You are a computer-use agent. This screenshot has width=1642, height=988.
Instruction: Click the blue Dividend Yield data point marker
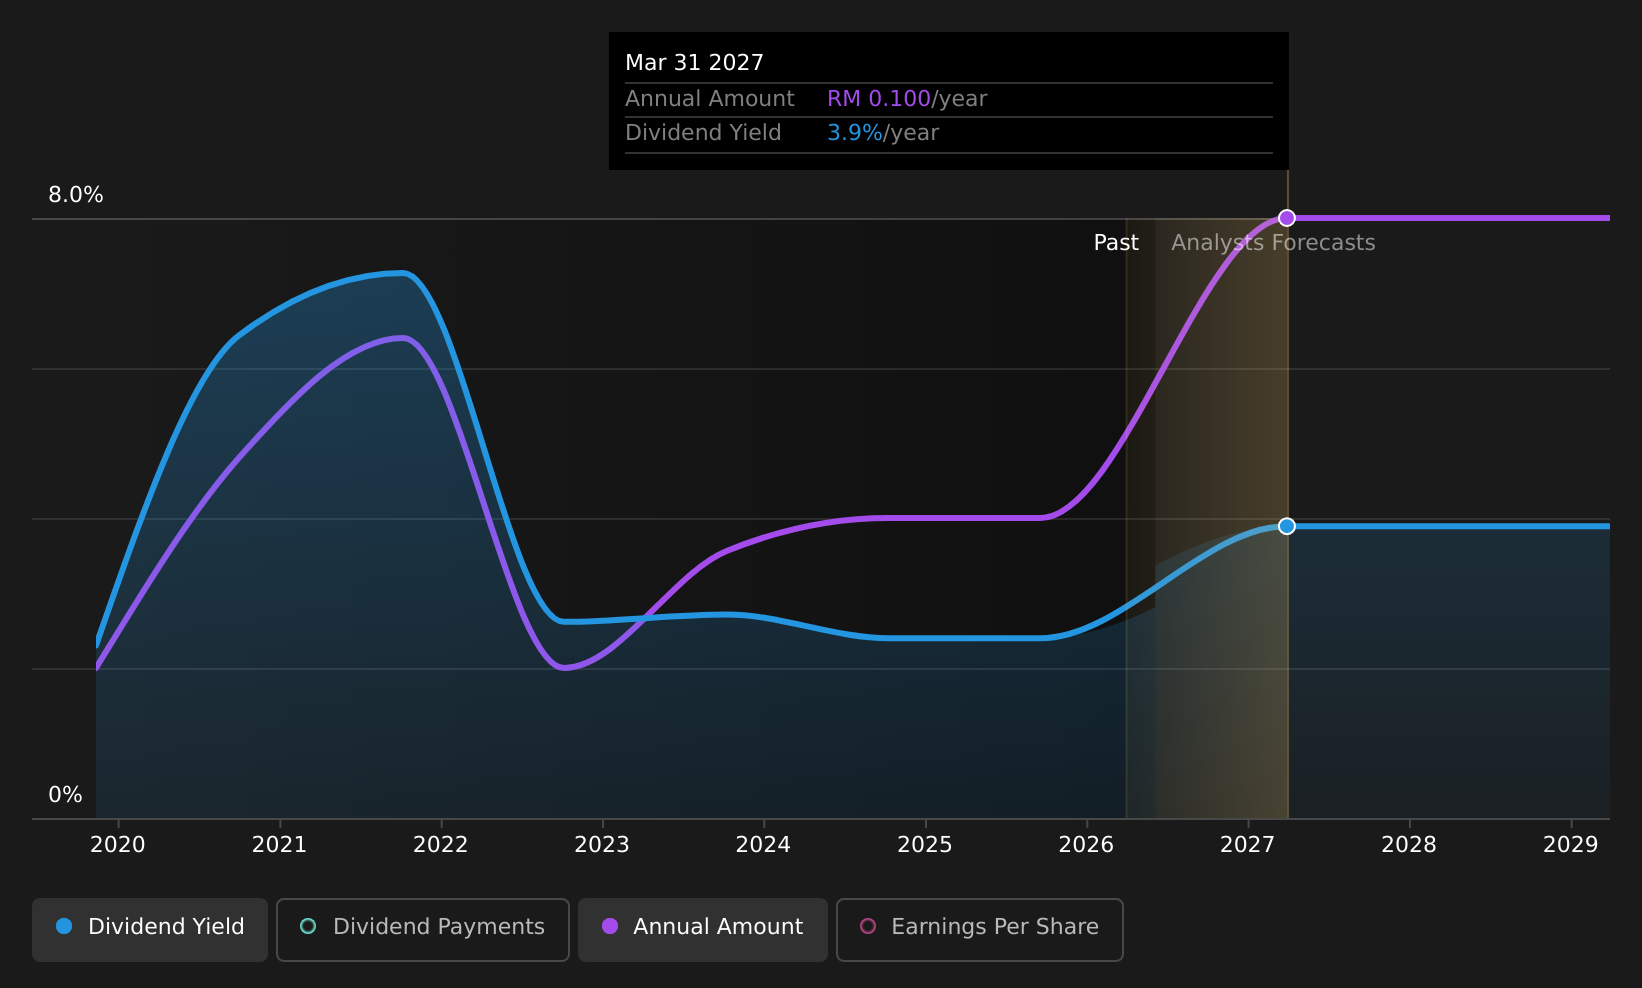(x=1287, y=526)
